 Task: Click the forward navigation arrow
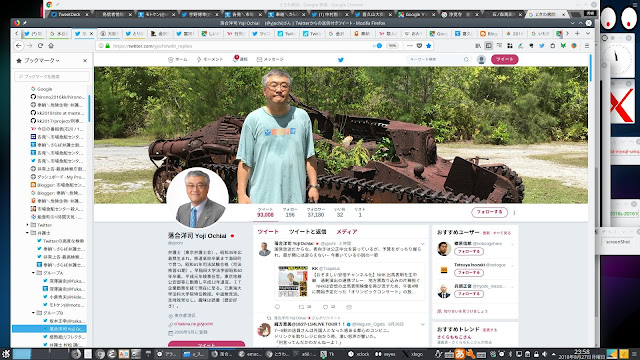click(29, 46)
